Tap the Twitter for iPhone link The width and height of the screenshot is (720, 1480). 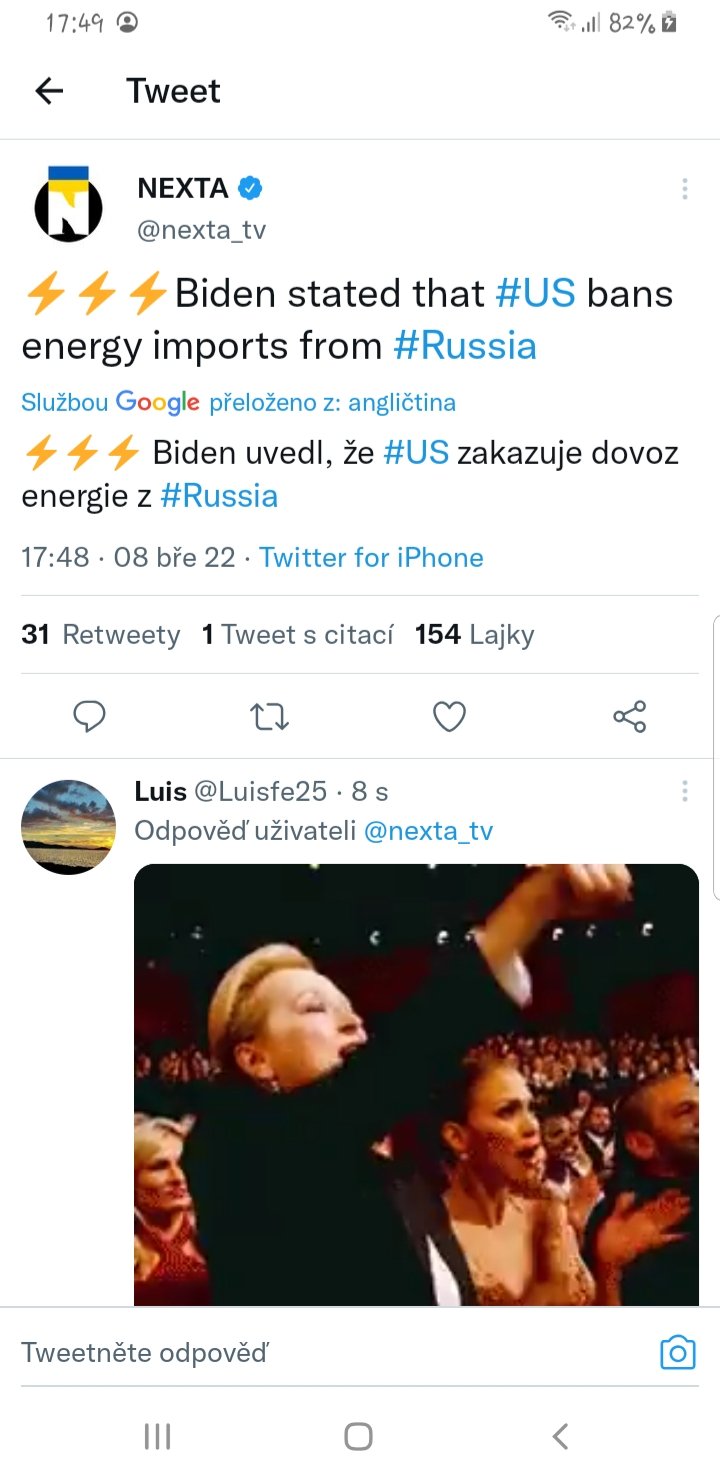(x=371, y=558)
